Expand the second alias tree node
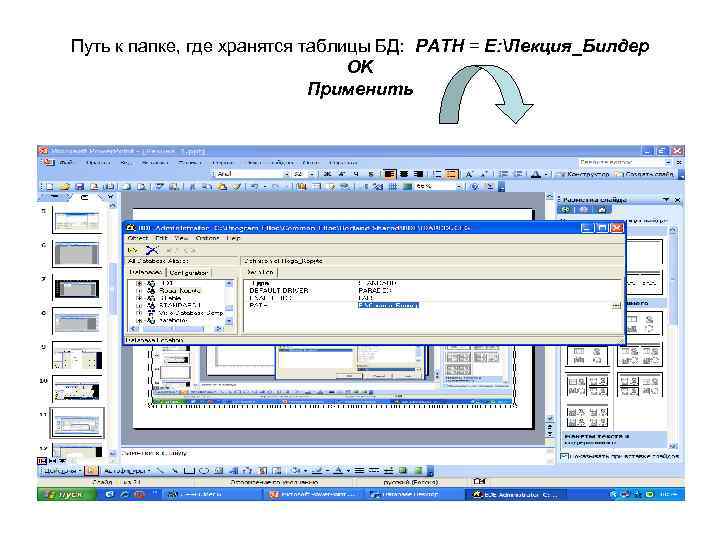The image size is (720, 540). pyautogui.click(x=139, y=291)
